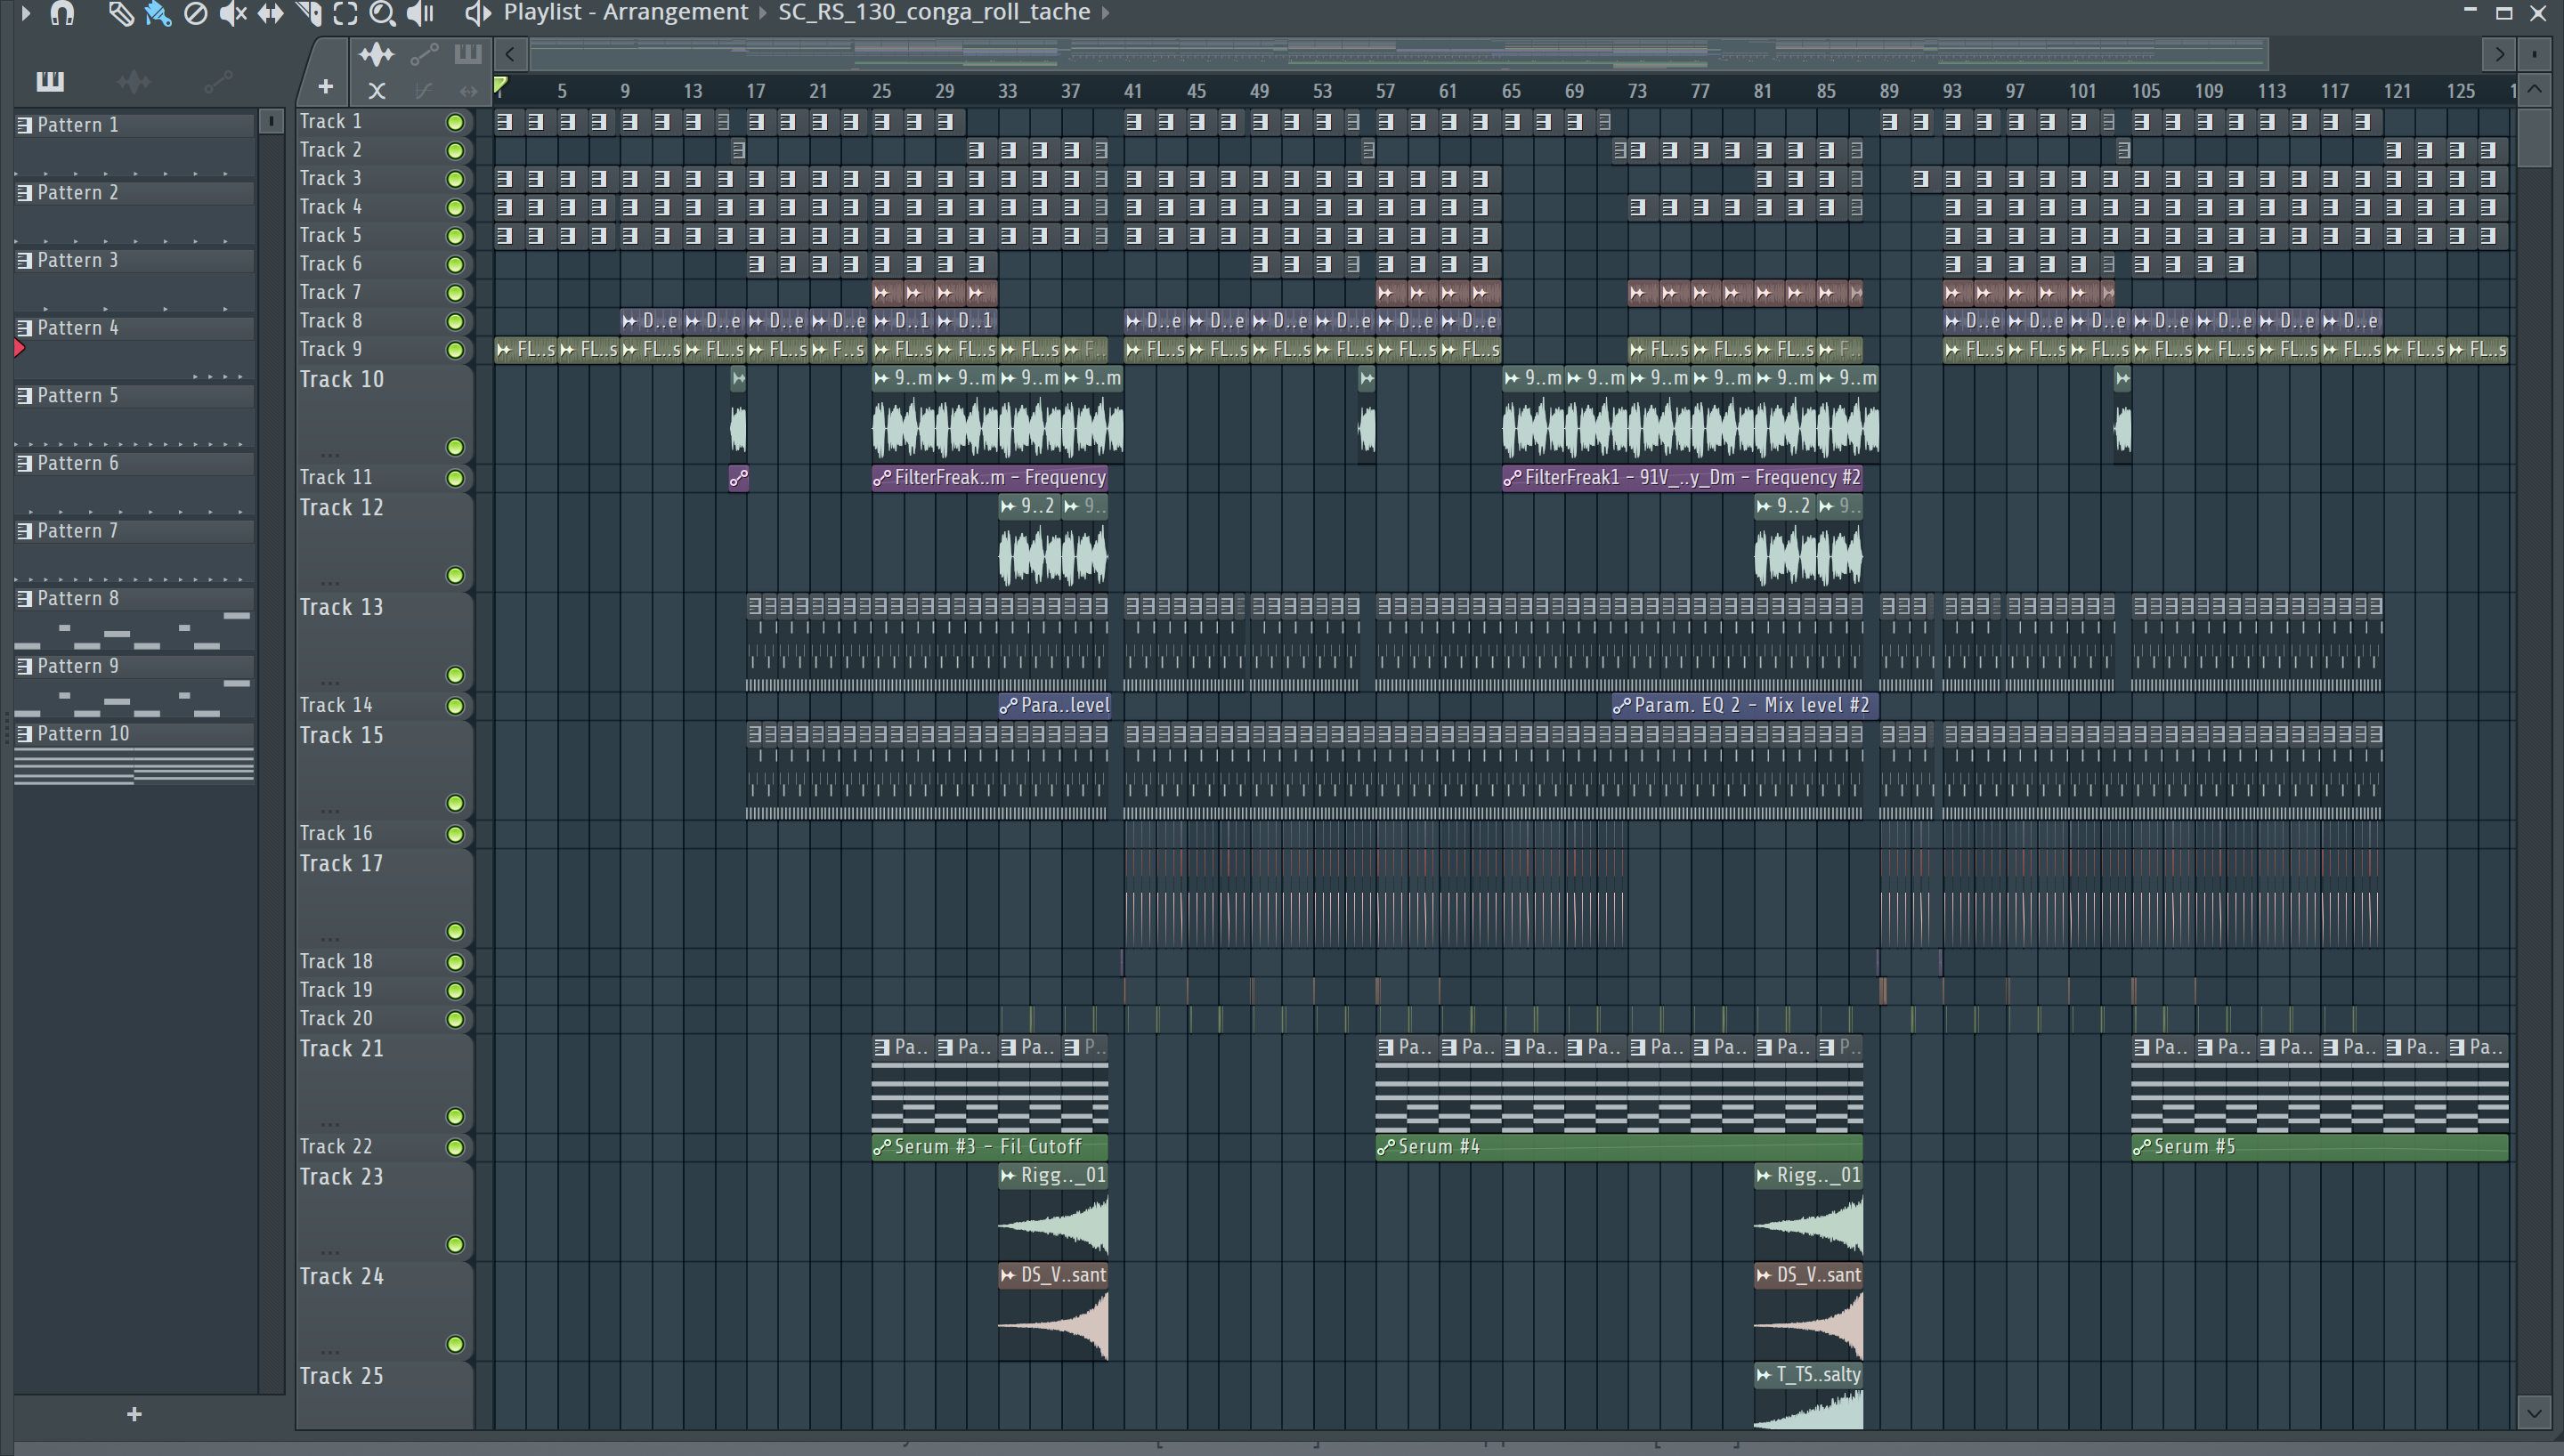The width and height of the screenshot is (2564, 1456).
Task: Mute Track 21 with its green LED
Action: click(455, 1116)
